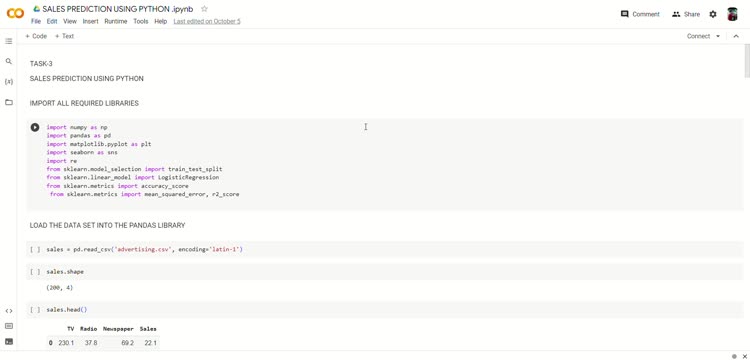Click the Share button
Viewport: 750px width, 360px height.
[x=686, y=14]
